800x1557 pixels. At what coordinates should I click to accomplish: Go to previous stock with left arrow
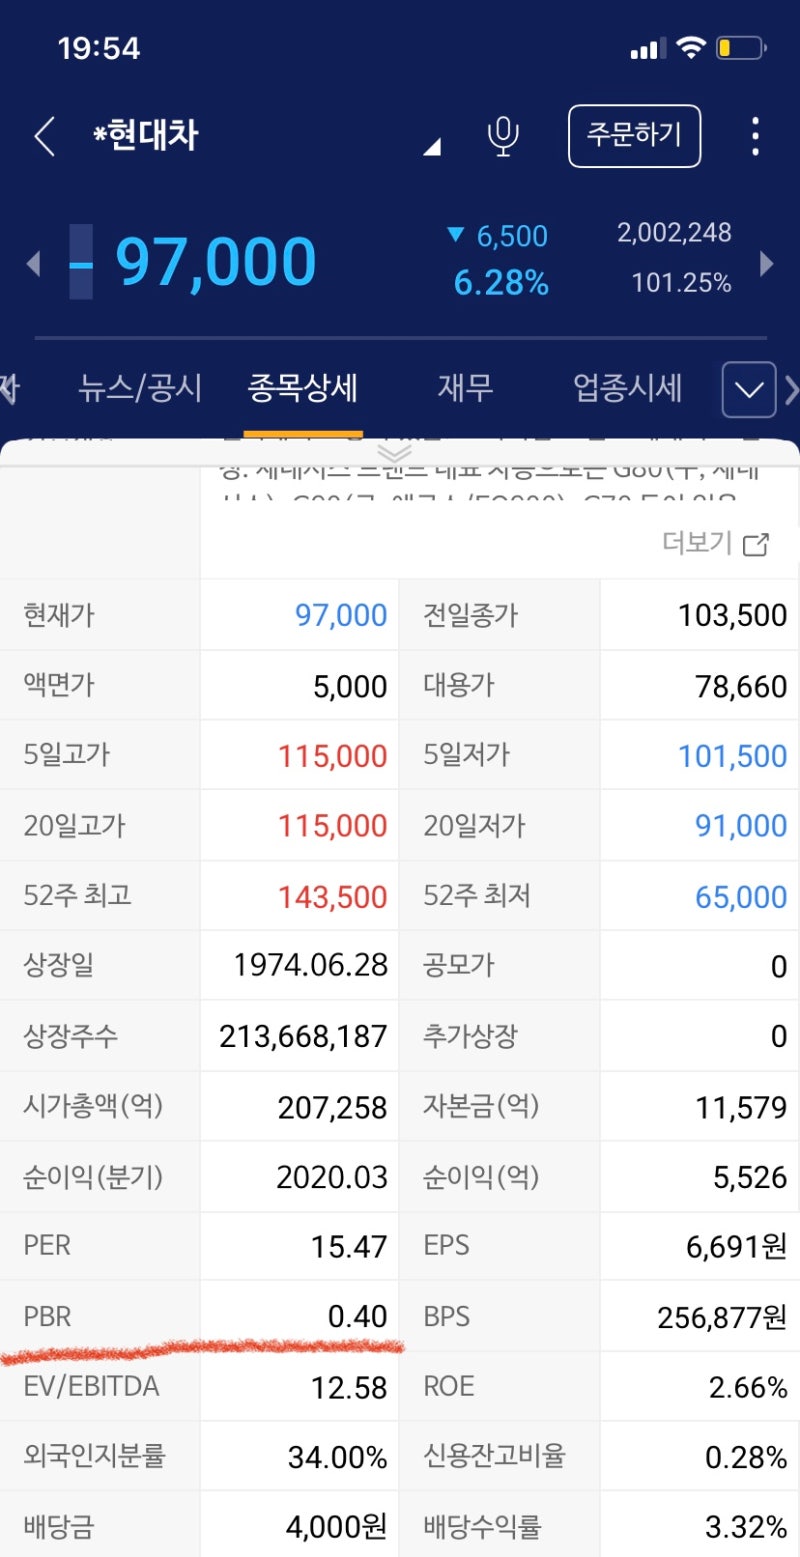[33, 264]
